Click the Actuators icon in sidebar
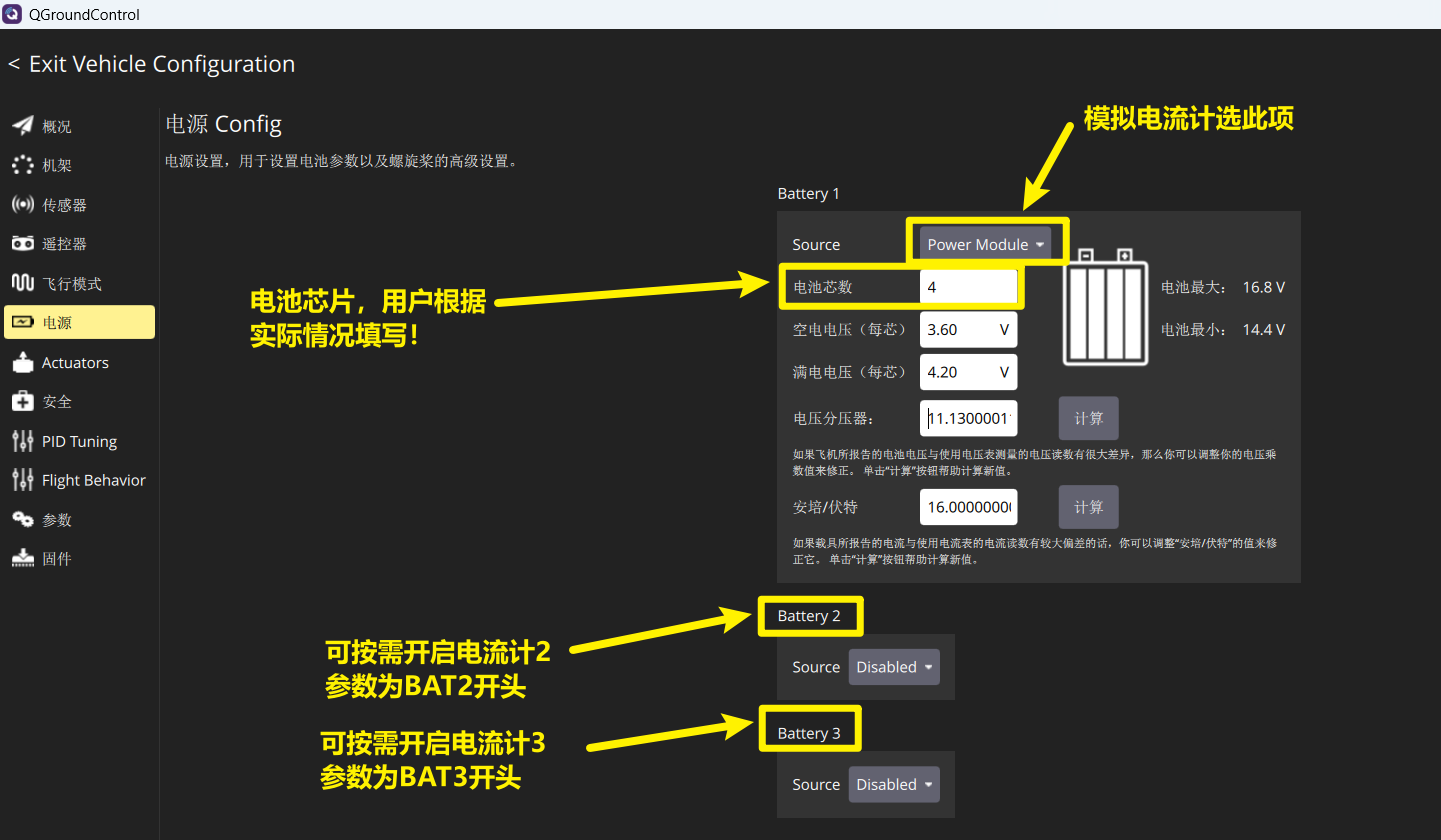Viewport: 1441px width, 840px height. [x=23, y=362]
